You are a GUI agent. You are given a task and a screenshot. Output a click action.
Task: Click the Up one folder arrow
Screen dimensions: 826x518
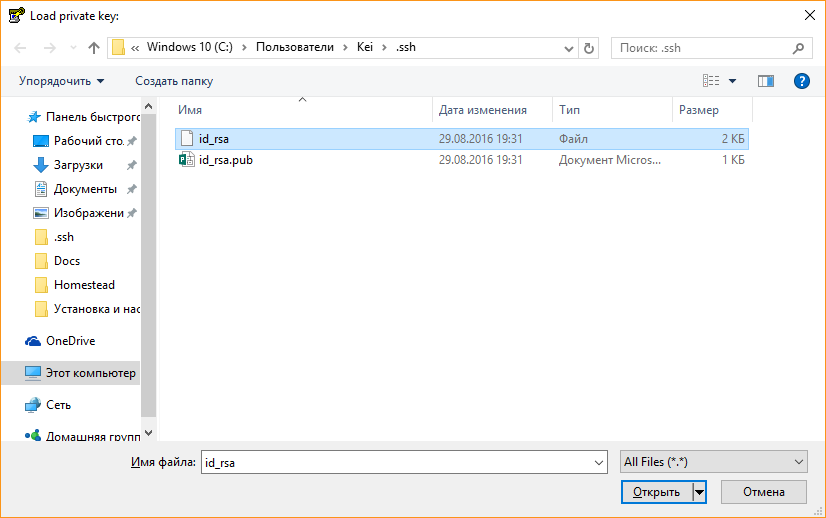click(x=94, y=48)
